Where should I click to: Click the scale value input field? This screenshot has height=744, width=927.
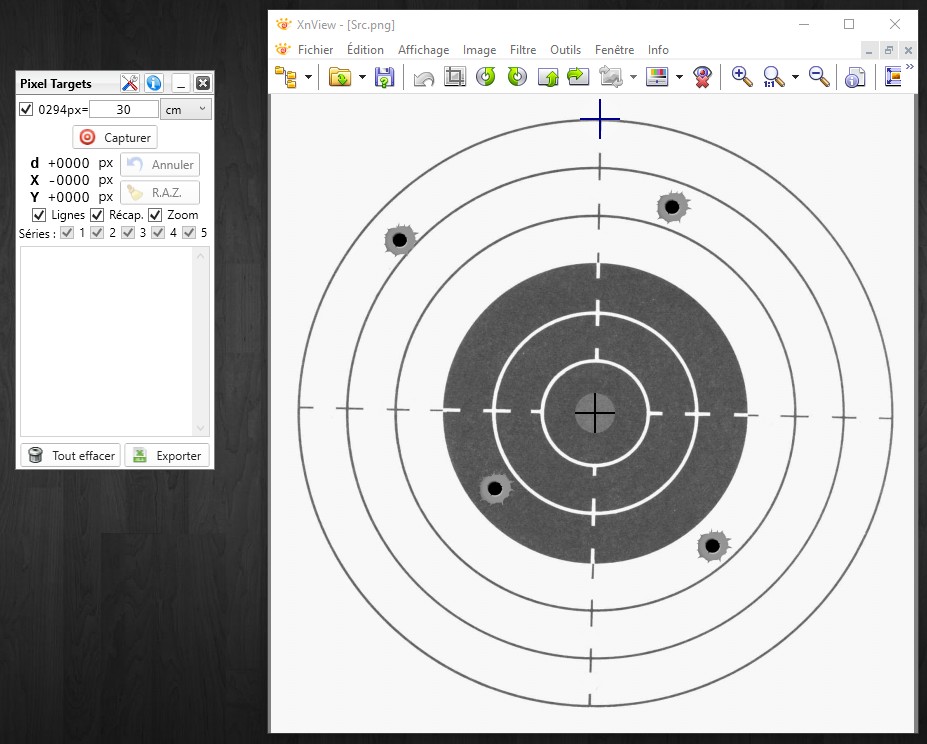[x=124, y=109]
